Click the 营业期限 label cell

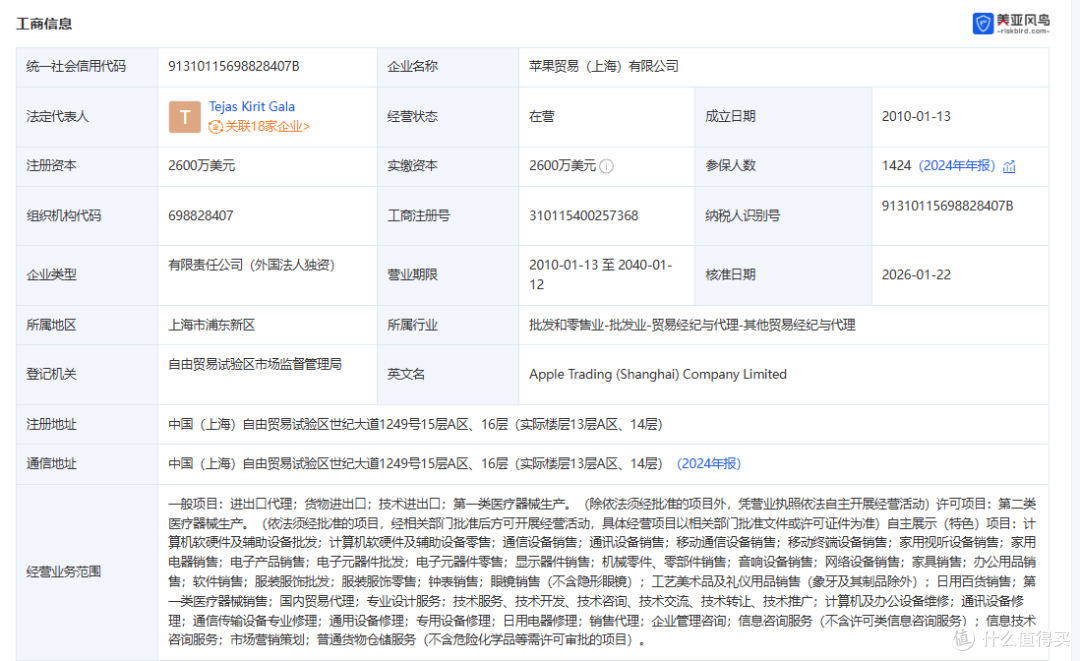pos(448,275)
